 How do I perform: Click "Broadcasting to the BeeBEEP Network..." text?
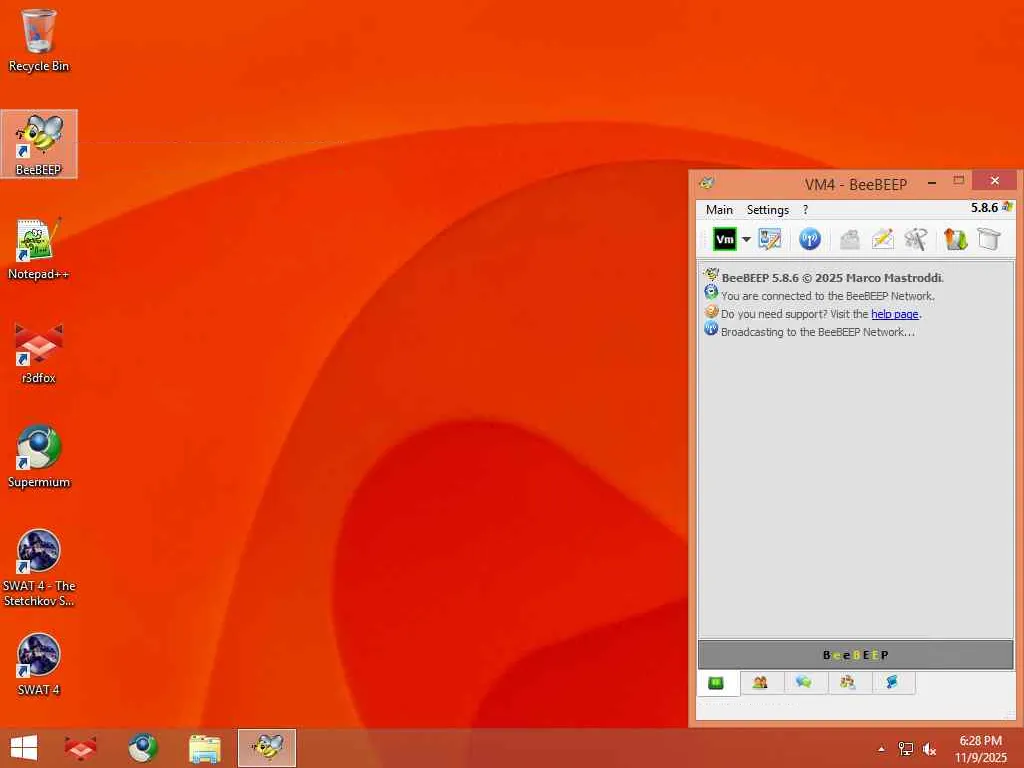[818, 332]
